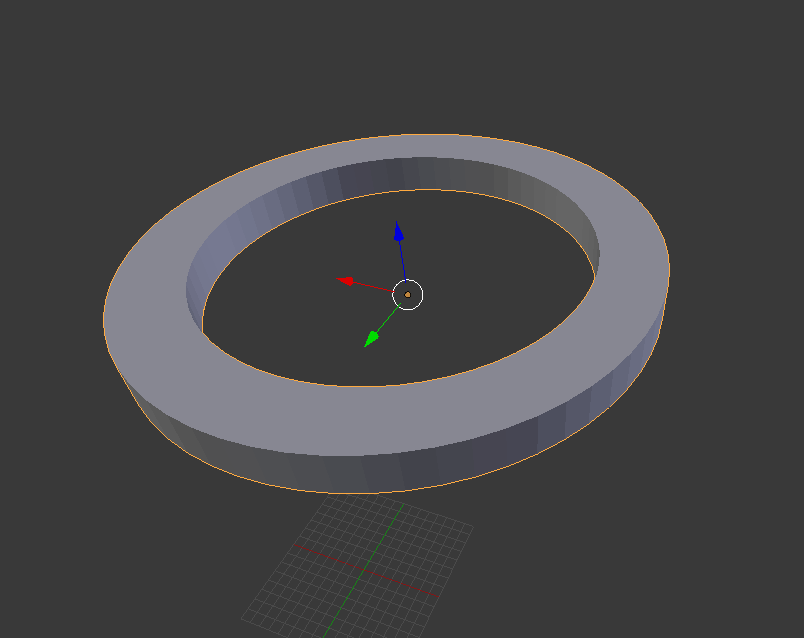Click the blue Z-axis shaft line
Image resolution: width=804 pixels, height=638 pixels.
(403, 261)
